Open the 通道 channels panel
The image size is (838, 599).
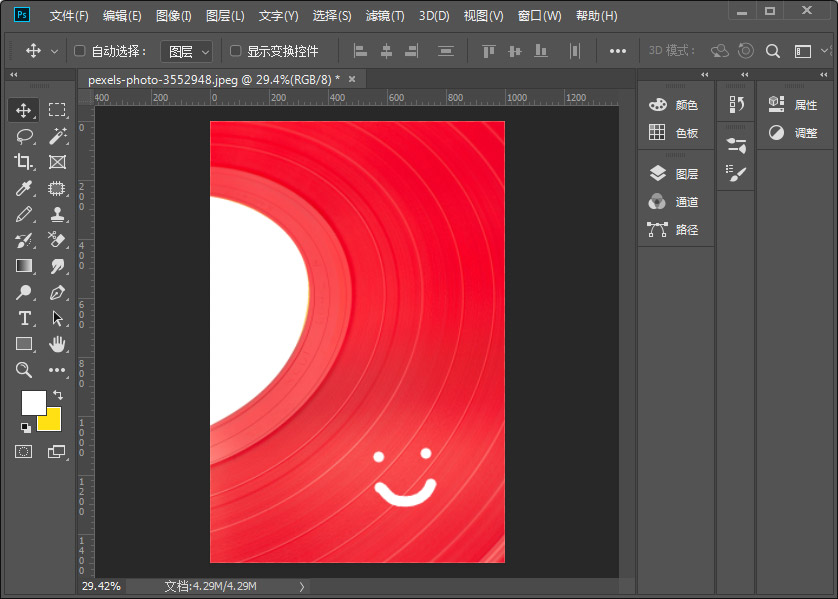tap(674, 201)
